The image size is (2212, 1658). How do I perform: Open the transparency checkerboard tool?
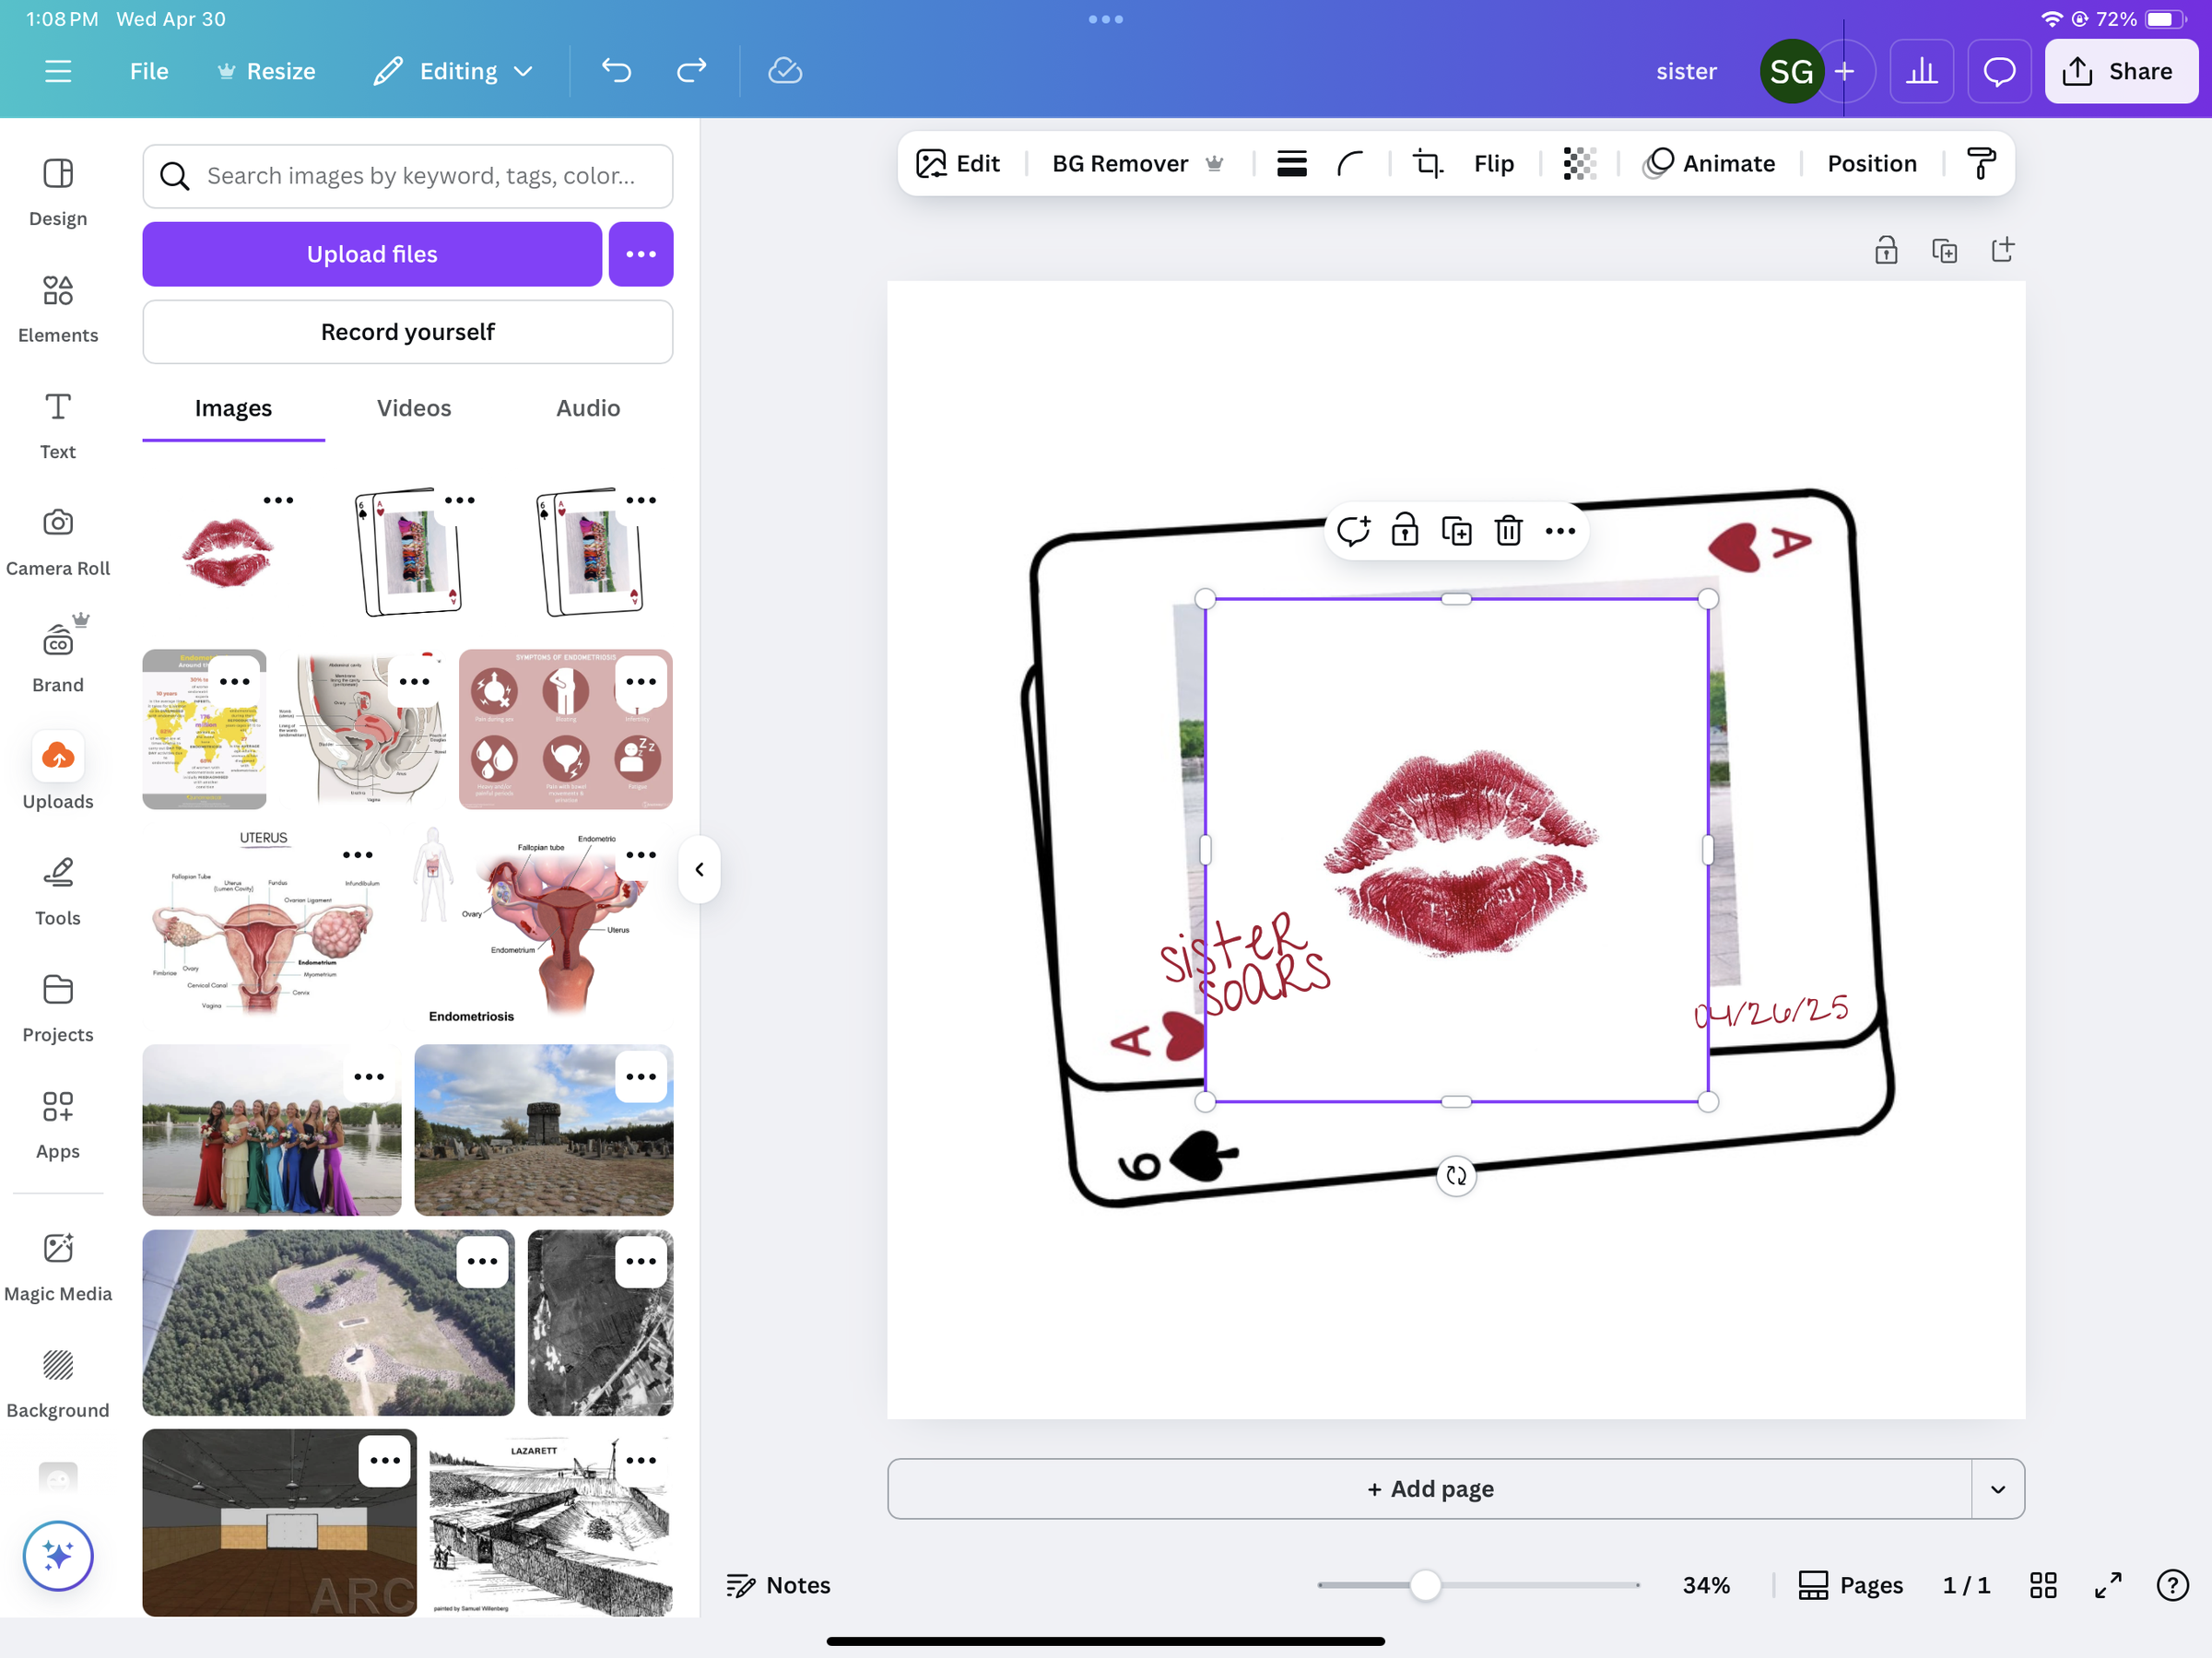[x=1579, y=163]
